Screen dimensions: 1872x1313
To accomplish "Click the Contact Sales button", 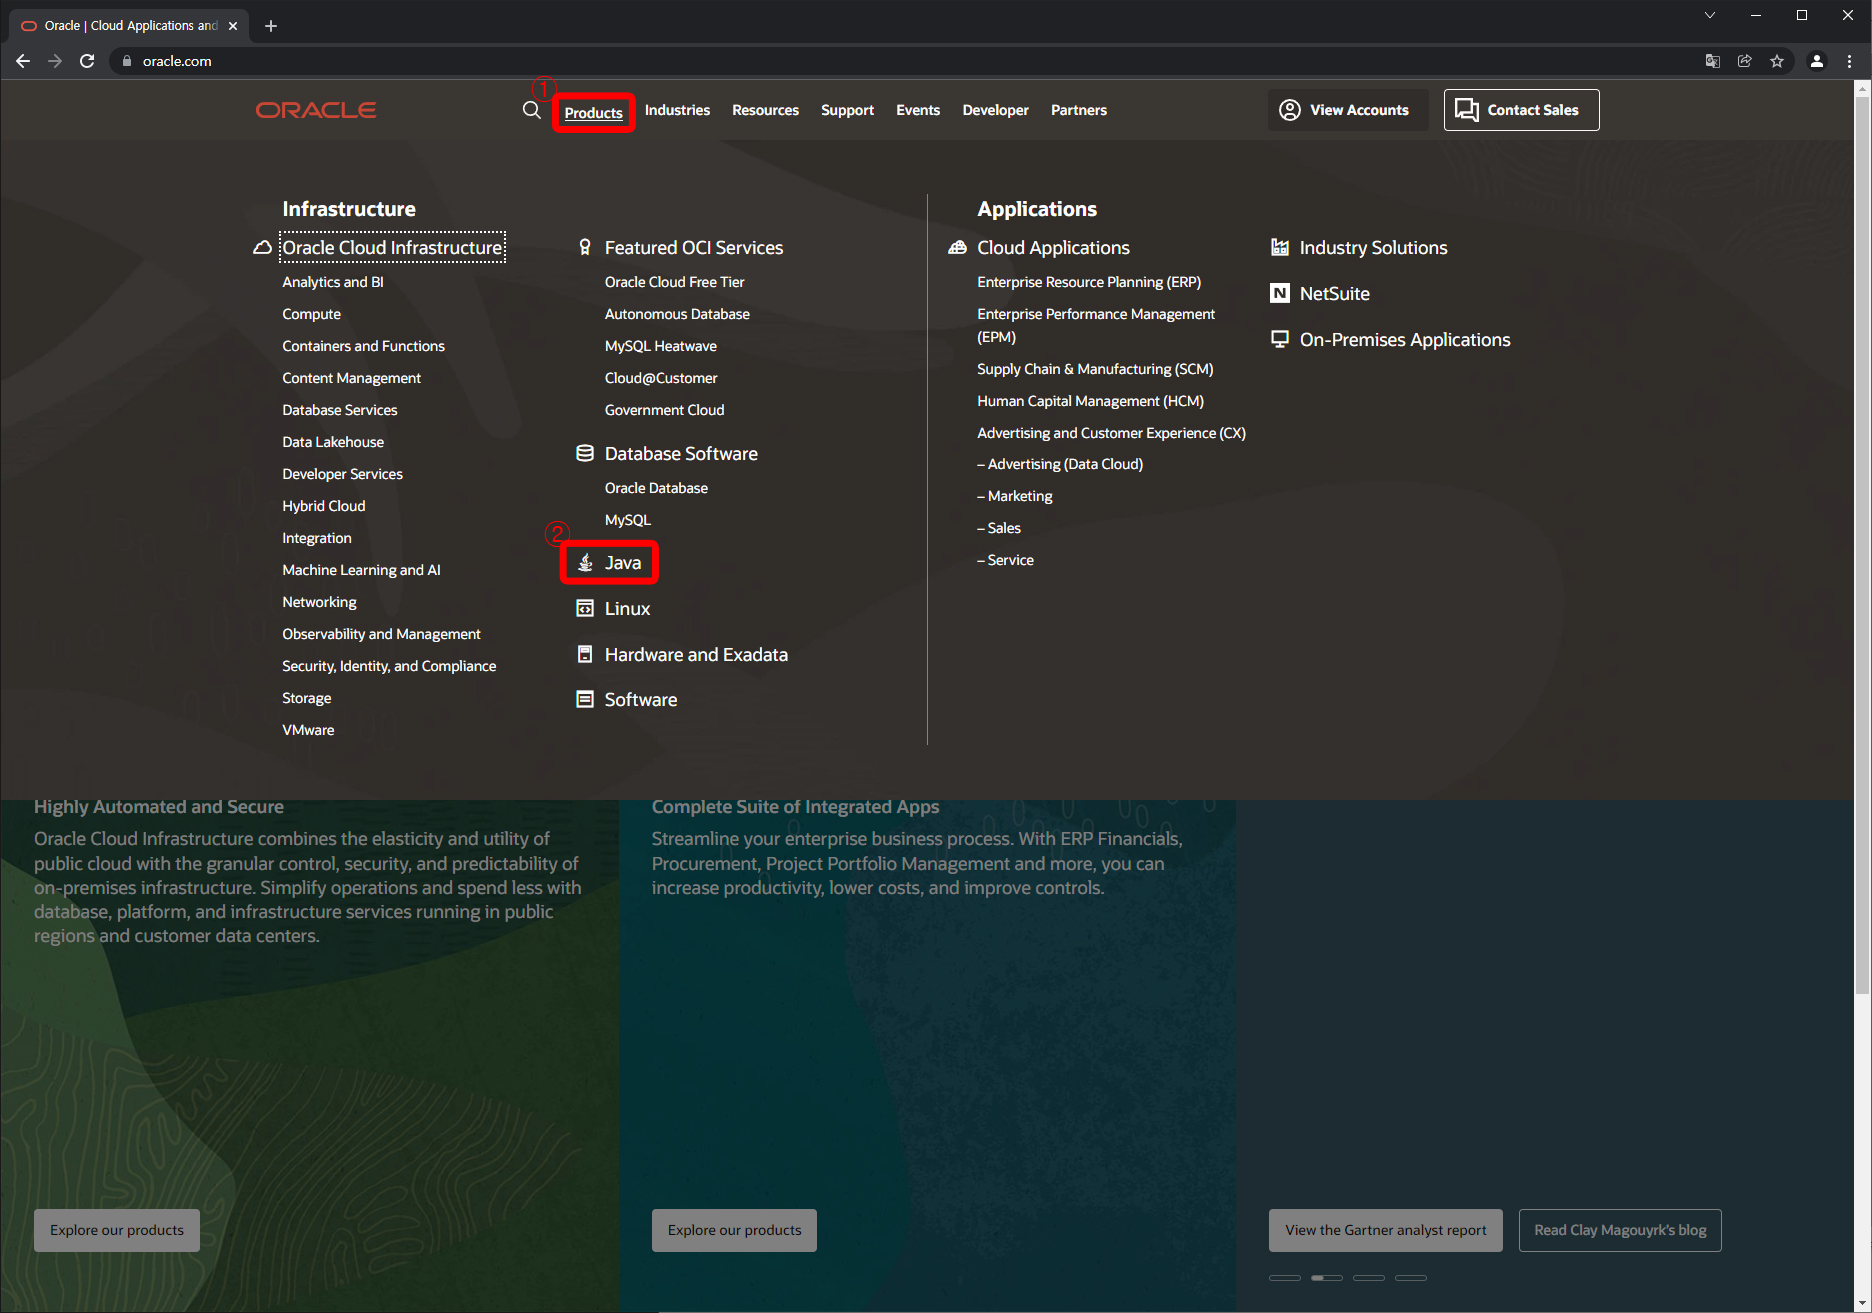I will tap(1521, 110).
